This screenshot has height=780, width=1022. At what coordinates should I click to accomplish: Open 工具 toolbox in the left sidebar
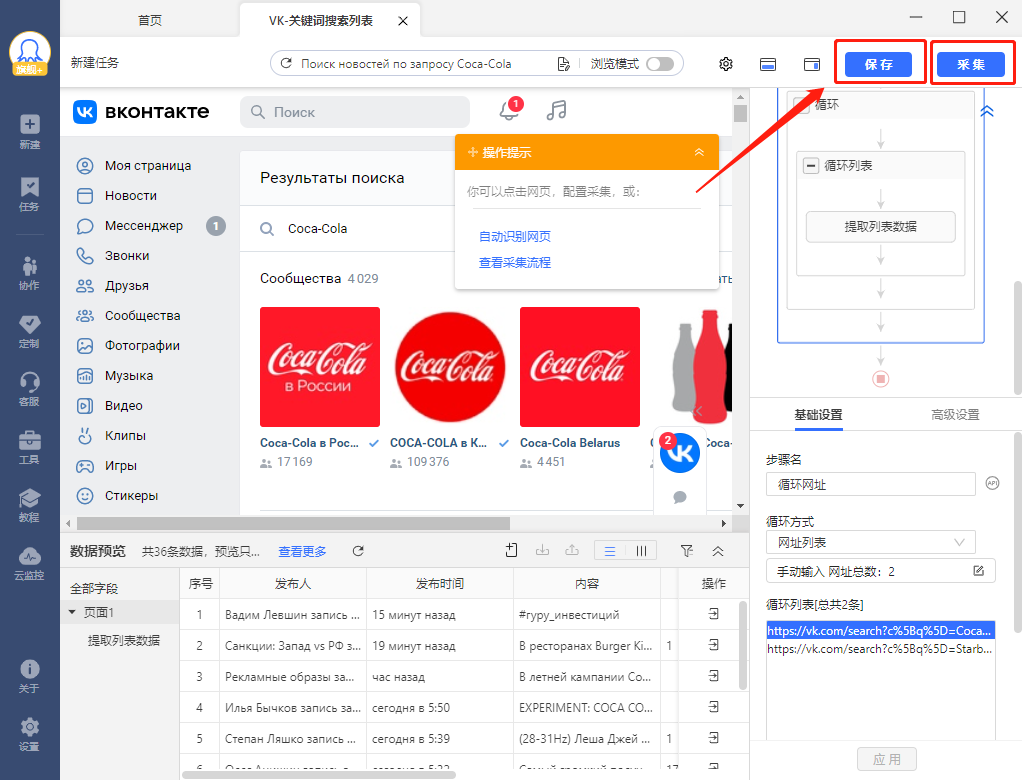pyautogui.click(x=29, y=447)
